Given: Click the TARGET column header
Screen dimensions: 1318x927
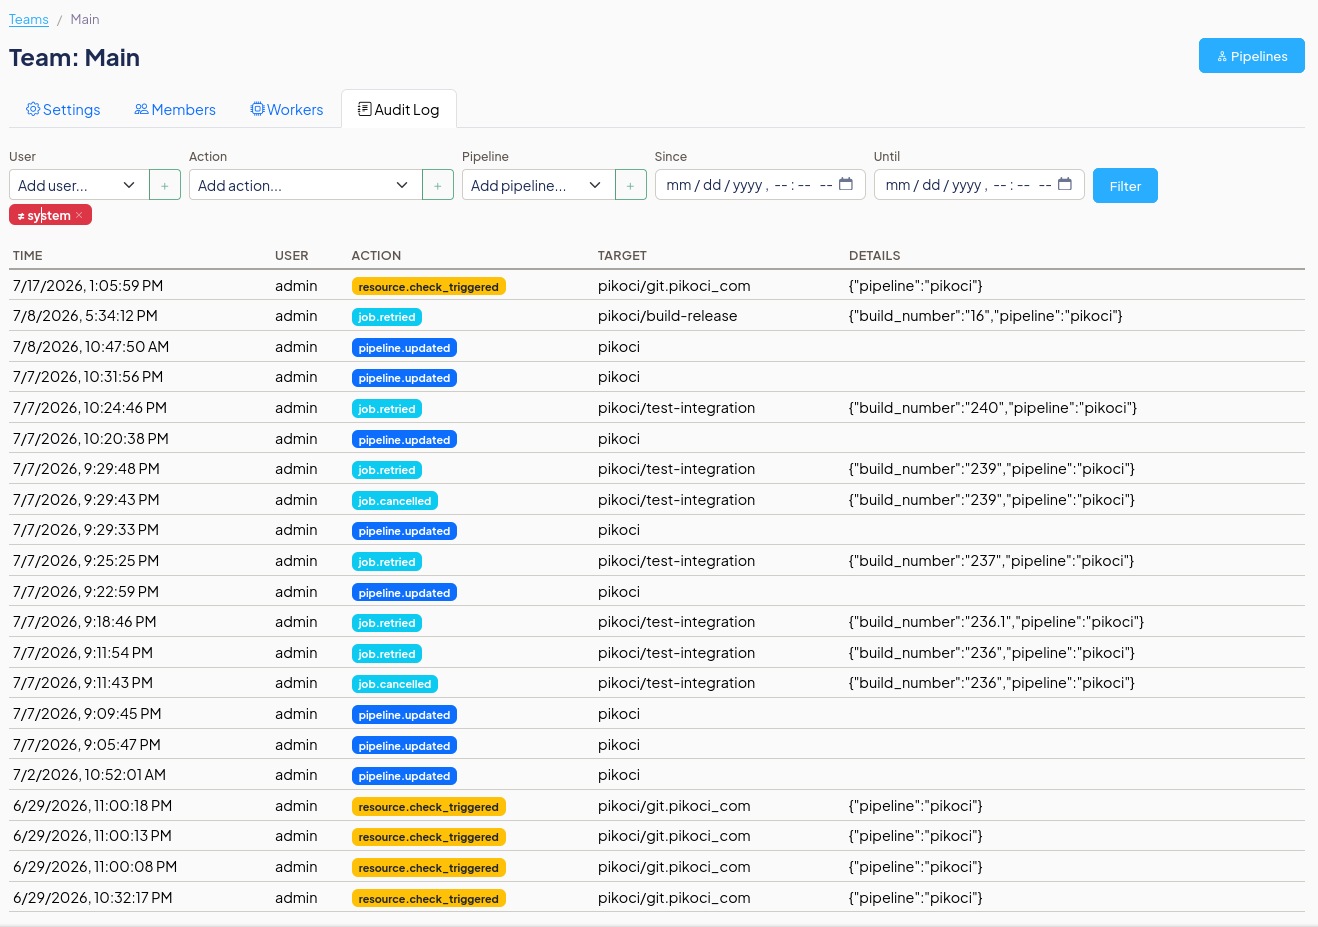Looking at the screenshot, I should pyautogui.click(x=622, y=256).
